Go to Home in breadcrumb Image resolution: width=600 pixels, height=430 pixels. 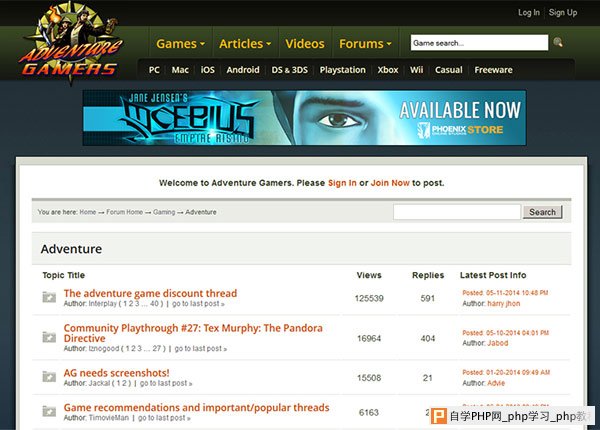(x=88, y=212)
